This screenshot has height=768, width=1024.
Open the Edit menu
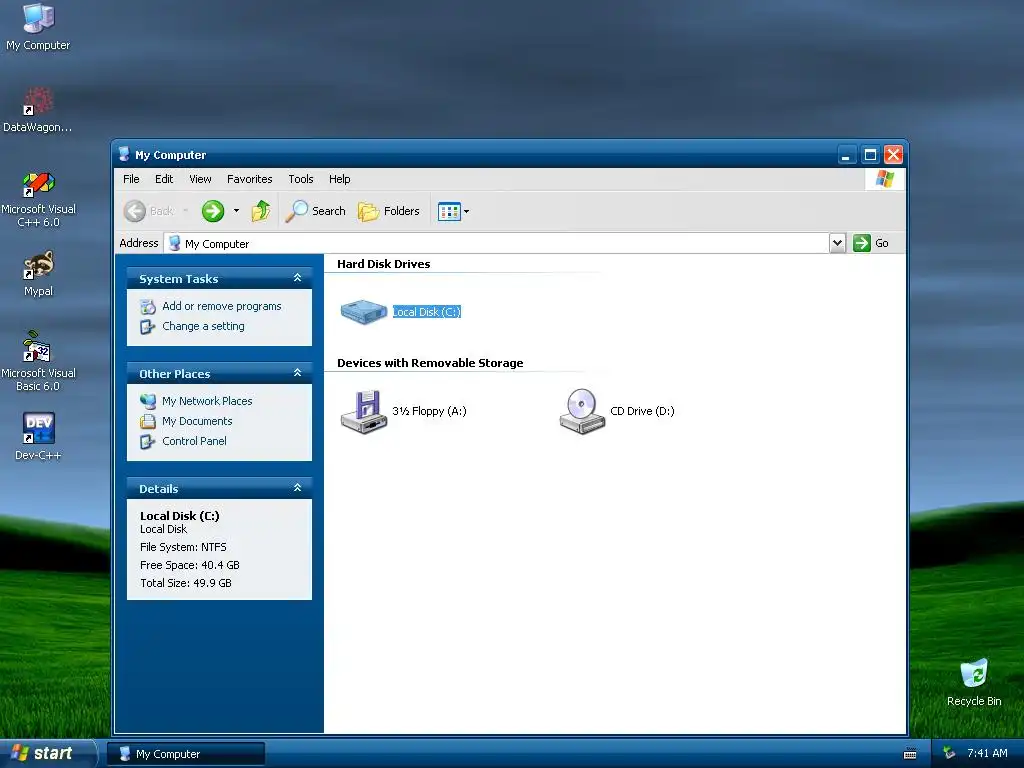[x=164, y=179]
